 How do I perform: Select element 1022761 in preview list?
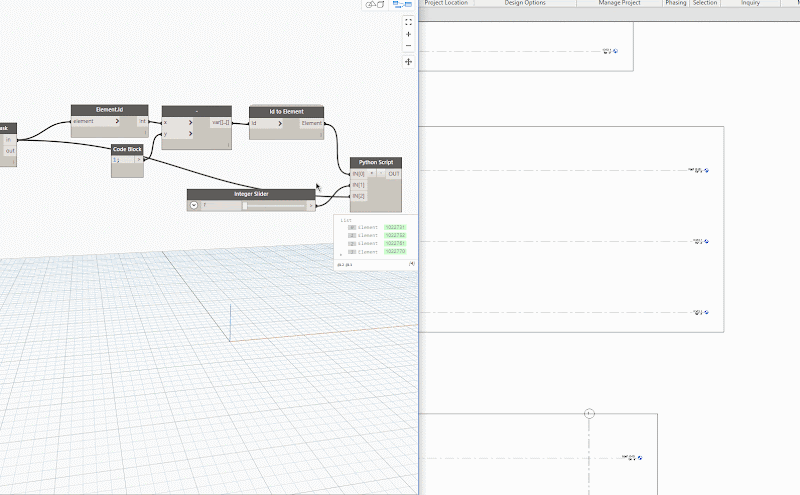tap(394, 243)
